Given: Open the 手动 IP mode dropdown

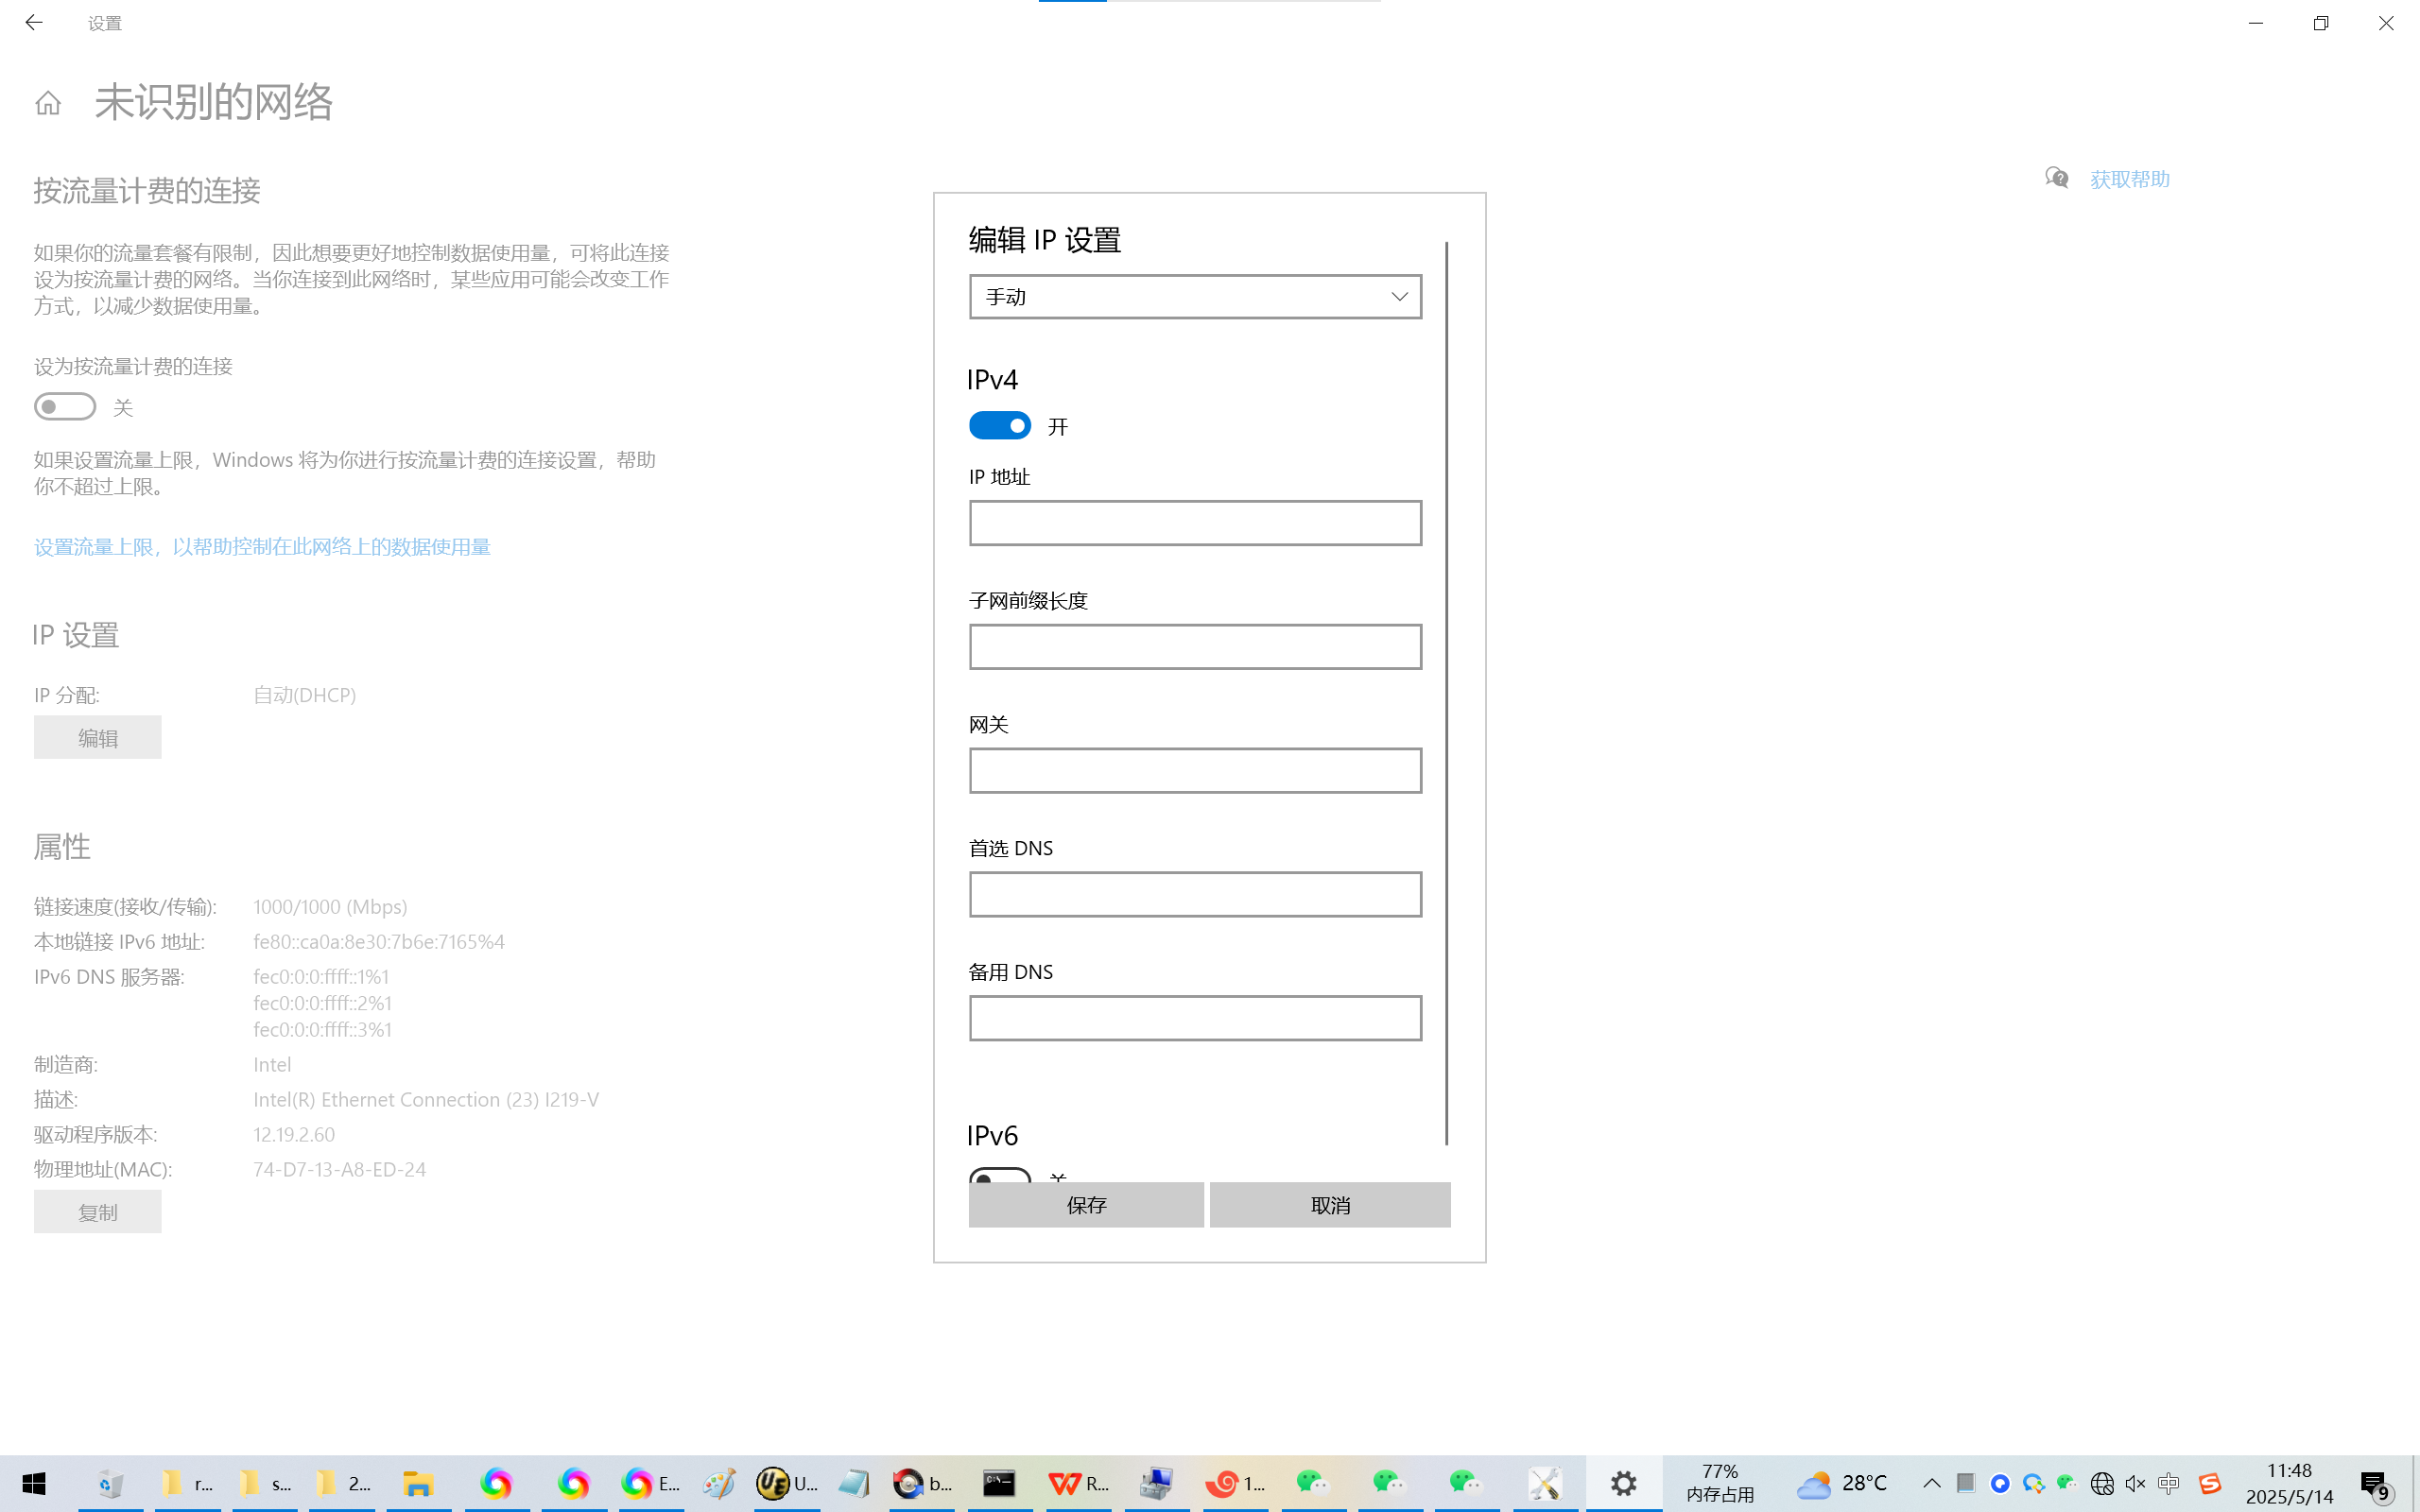Looking at the screenshot, I should pyautogui.click(x=1195, y=297).
